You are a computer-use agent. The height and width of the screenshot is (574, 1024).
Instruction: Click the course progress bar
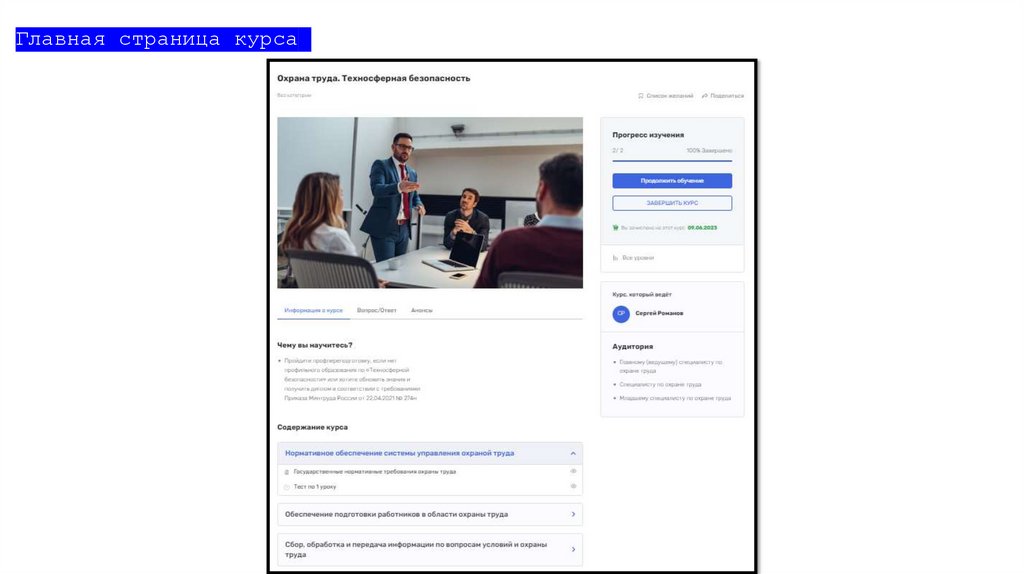672,161
